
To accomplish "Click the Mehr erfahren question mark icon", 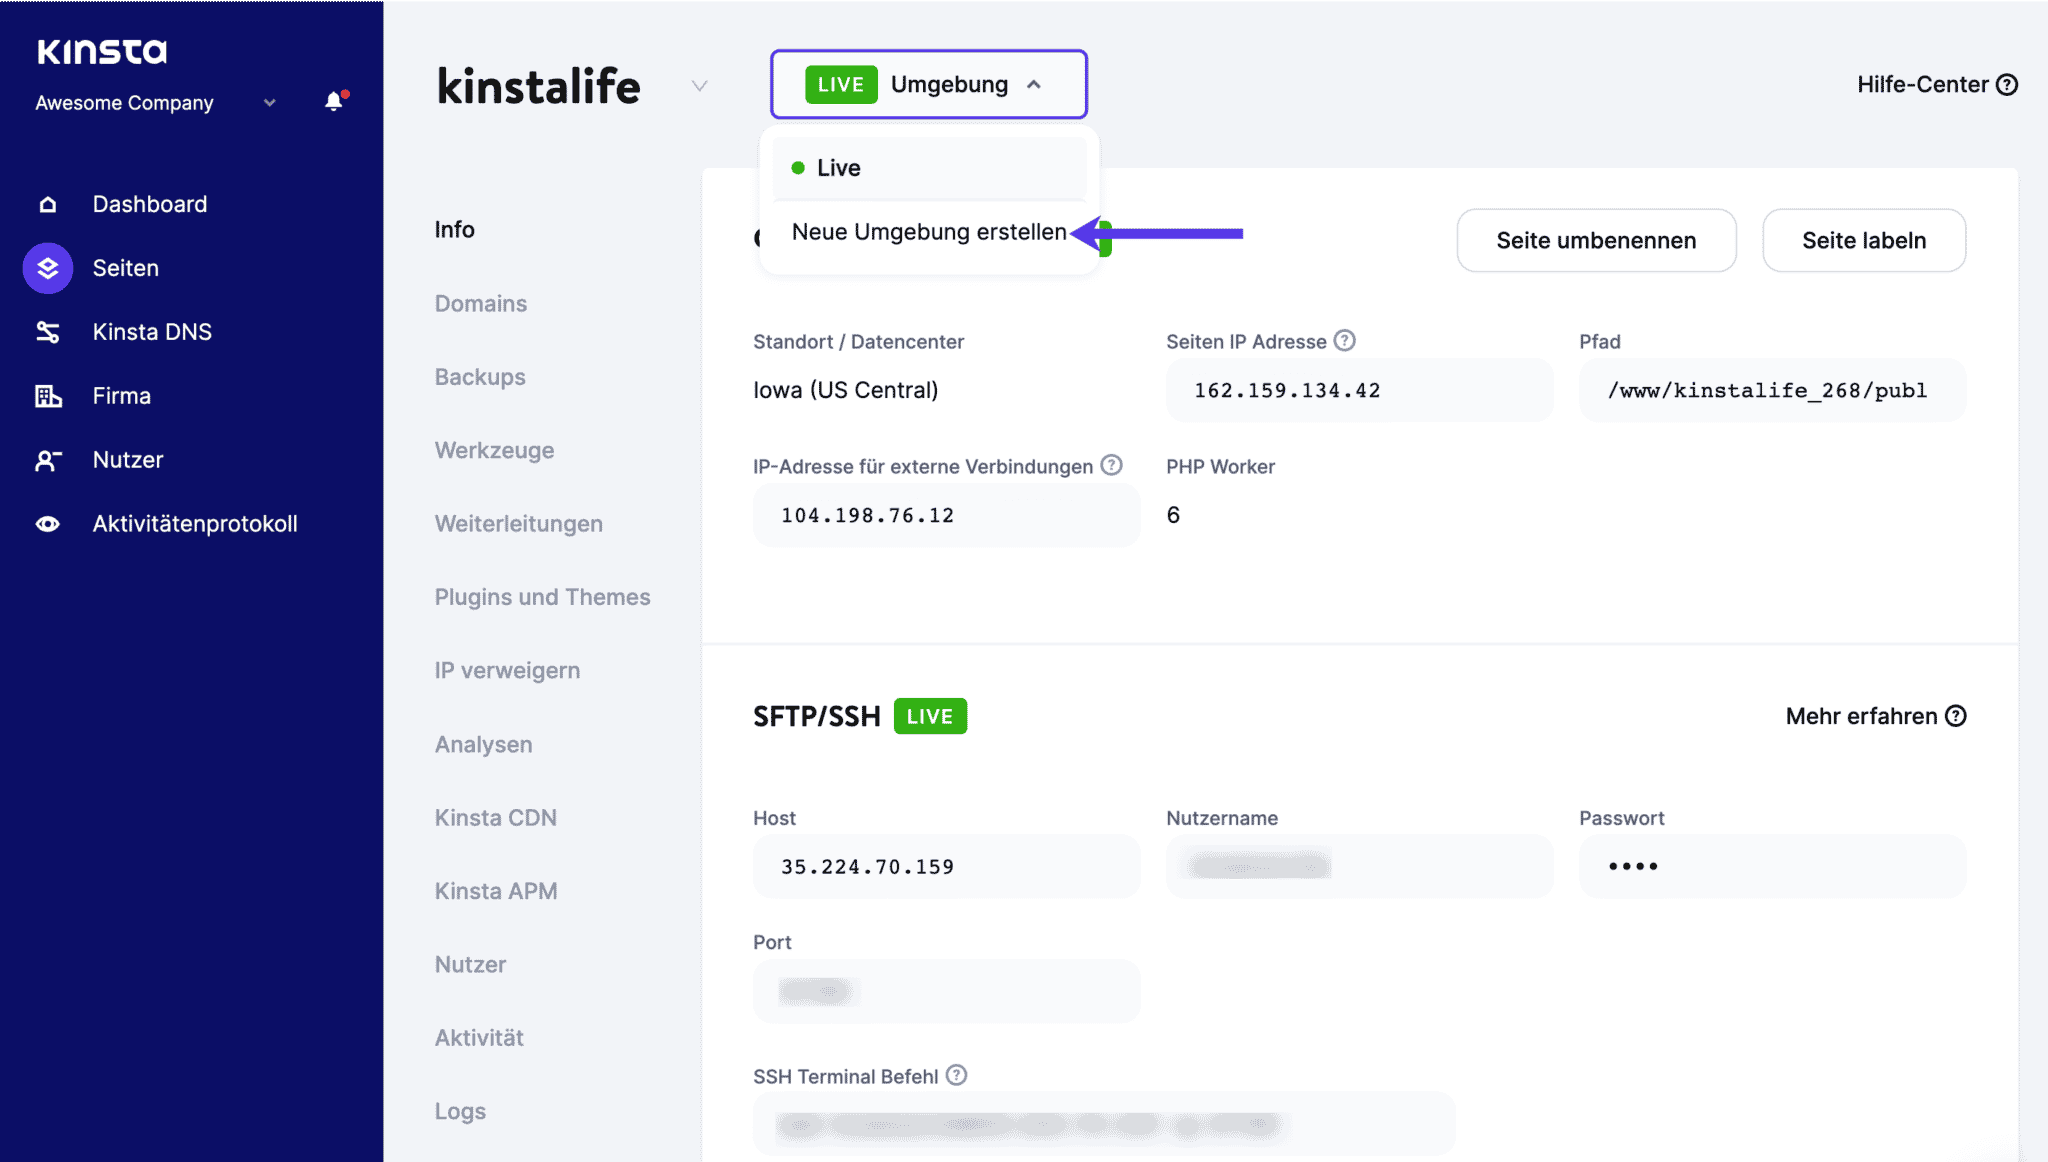I will [x=1955, y=715].
